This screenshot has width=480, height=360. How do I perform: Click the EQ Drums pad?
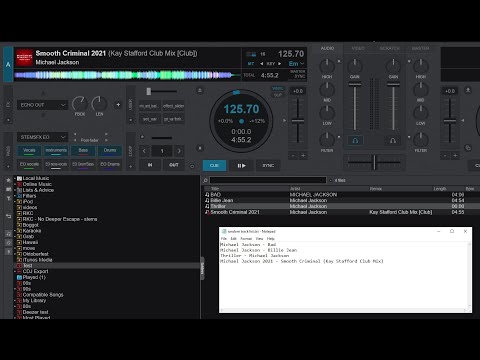tap(110, 164)
